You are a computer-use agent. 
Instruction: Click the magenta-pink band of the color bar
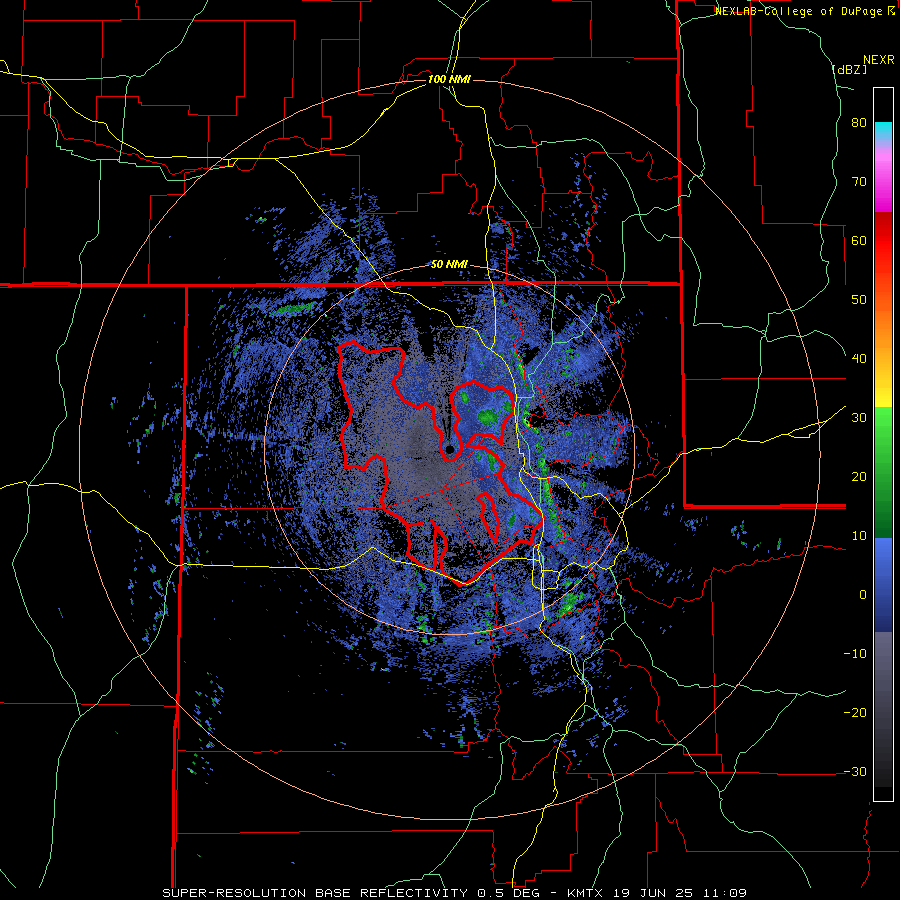click(x=883, y=178)
